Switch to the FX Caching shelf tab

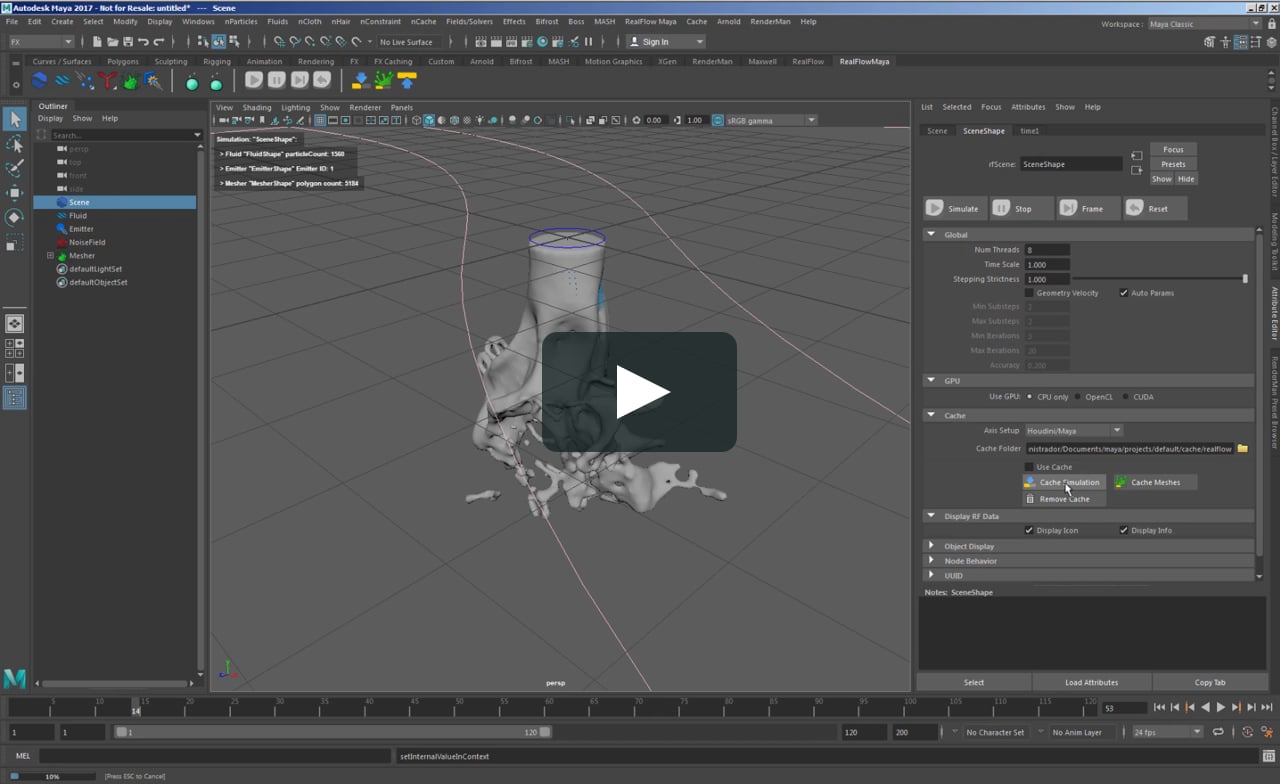393,61
